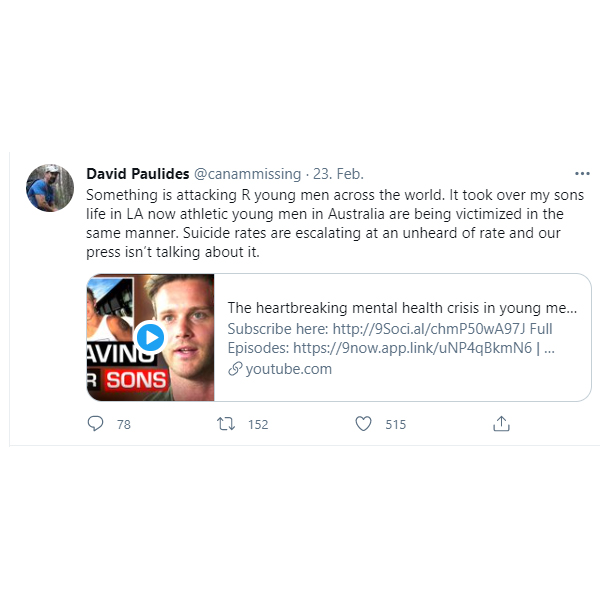Open the share upload icon

(501, 424)
